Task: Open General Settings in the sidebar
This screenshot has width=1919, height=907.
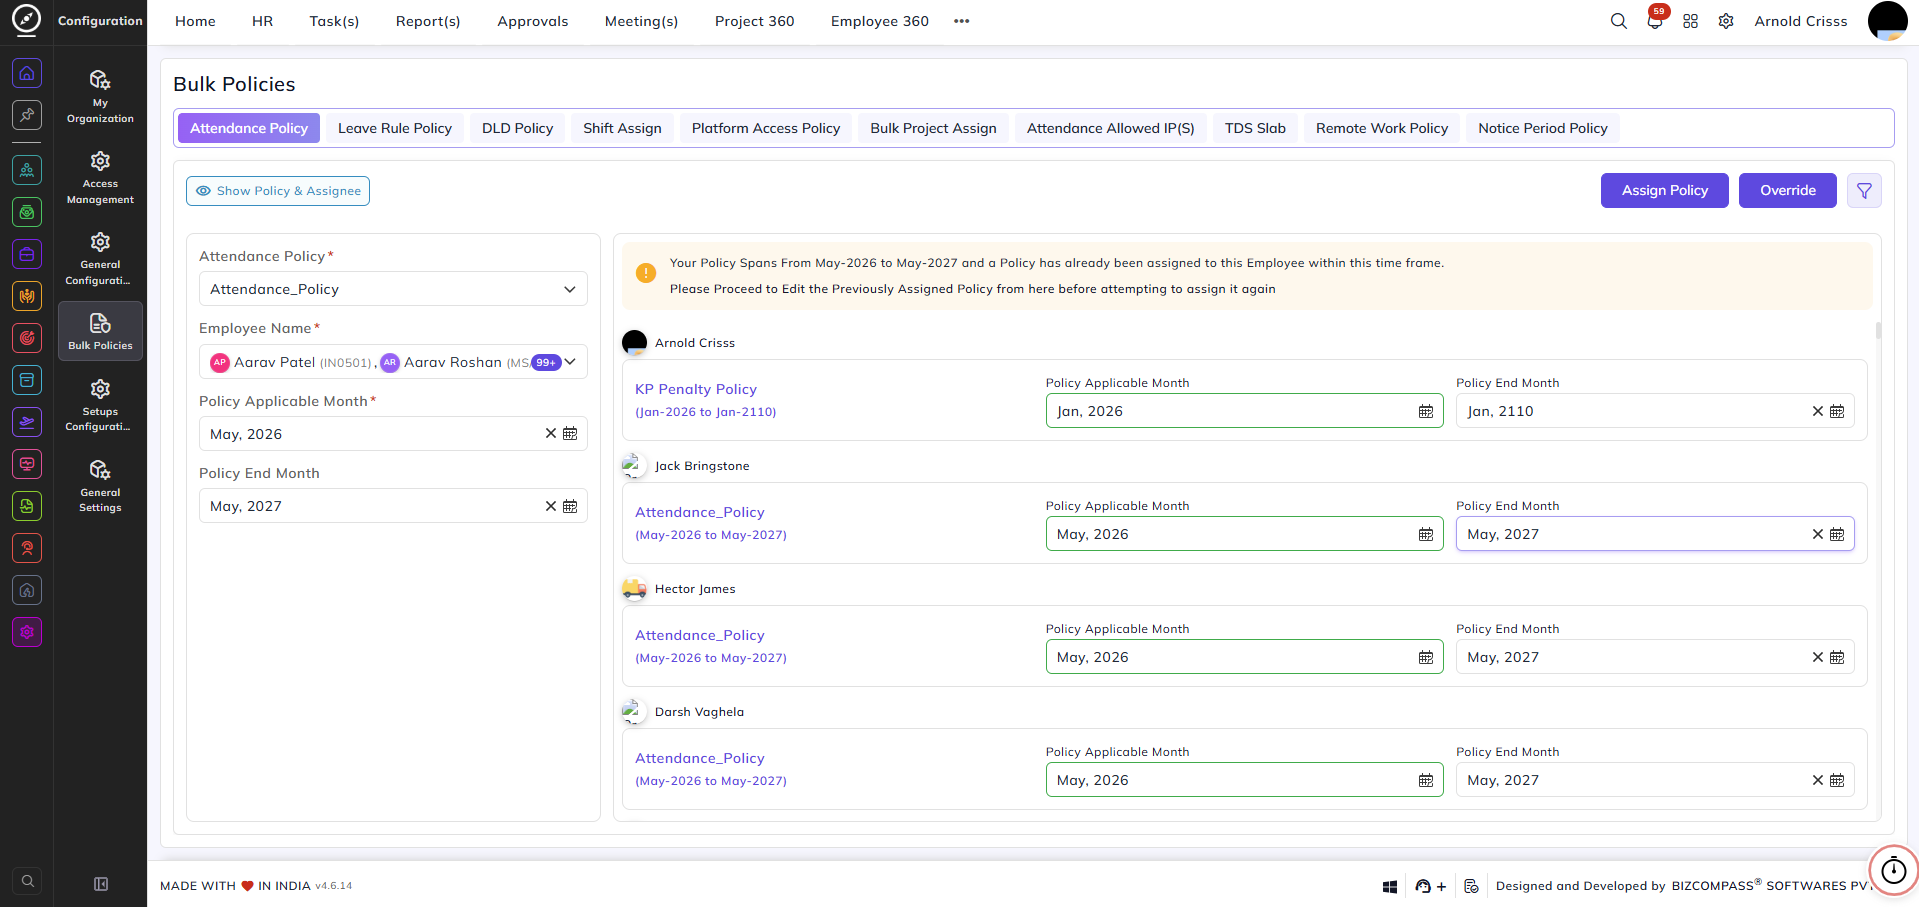Action: (100, 485)
